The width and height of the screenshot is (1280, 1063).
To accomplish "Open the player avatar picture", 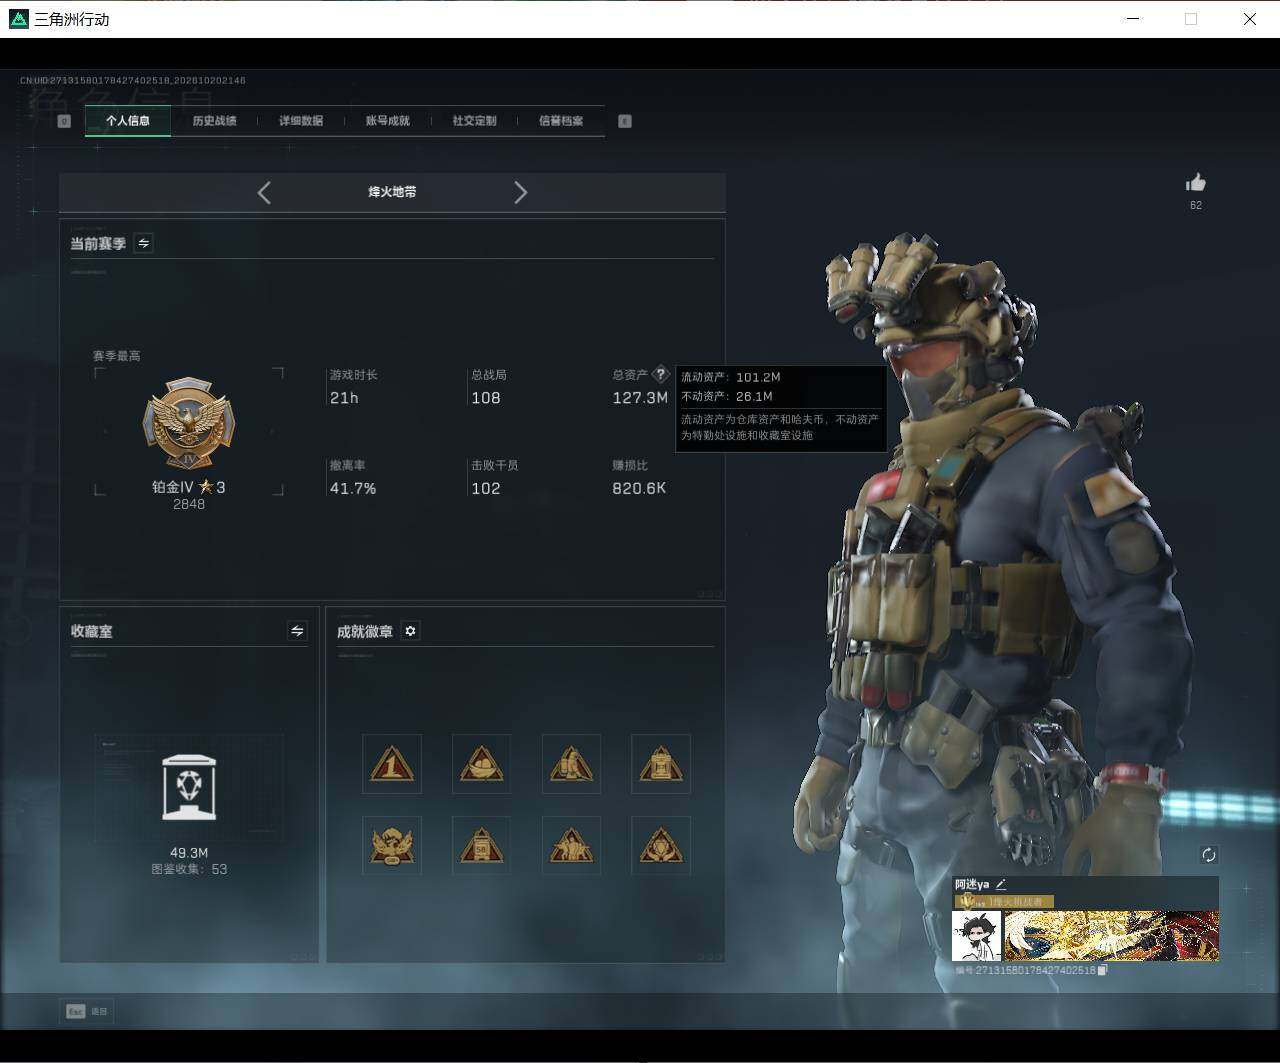I will pos(976,936).
